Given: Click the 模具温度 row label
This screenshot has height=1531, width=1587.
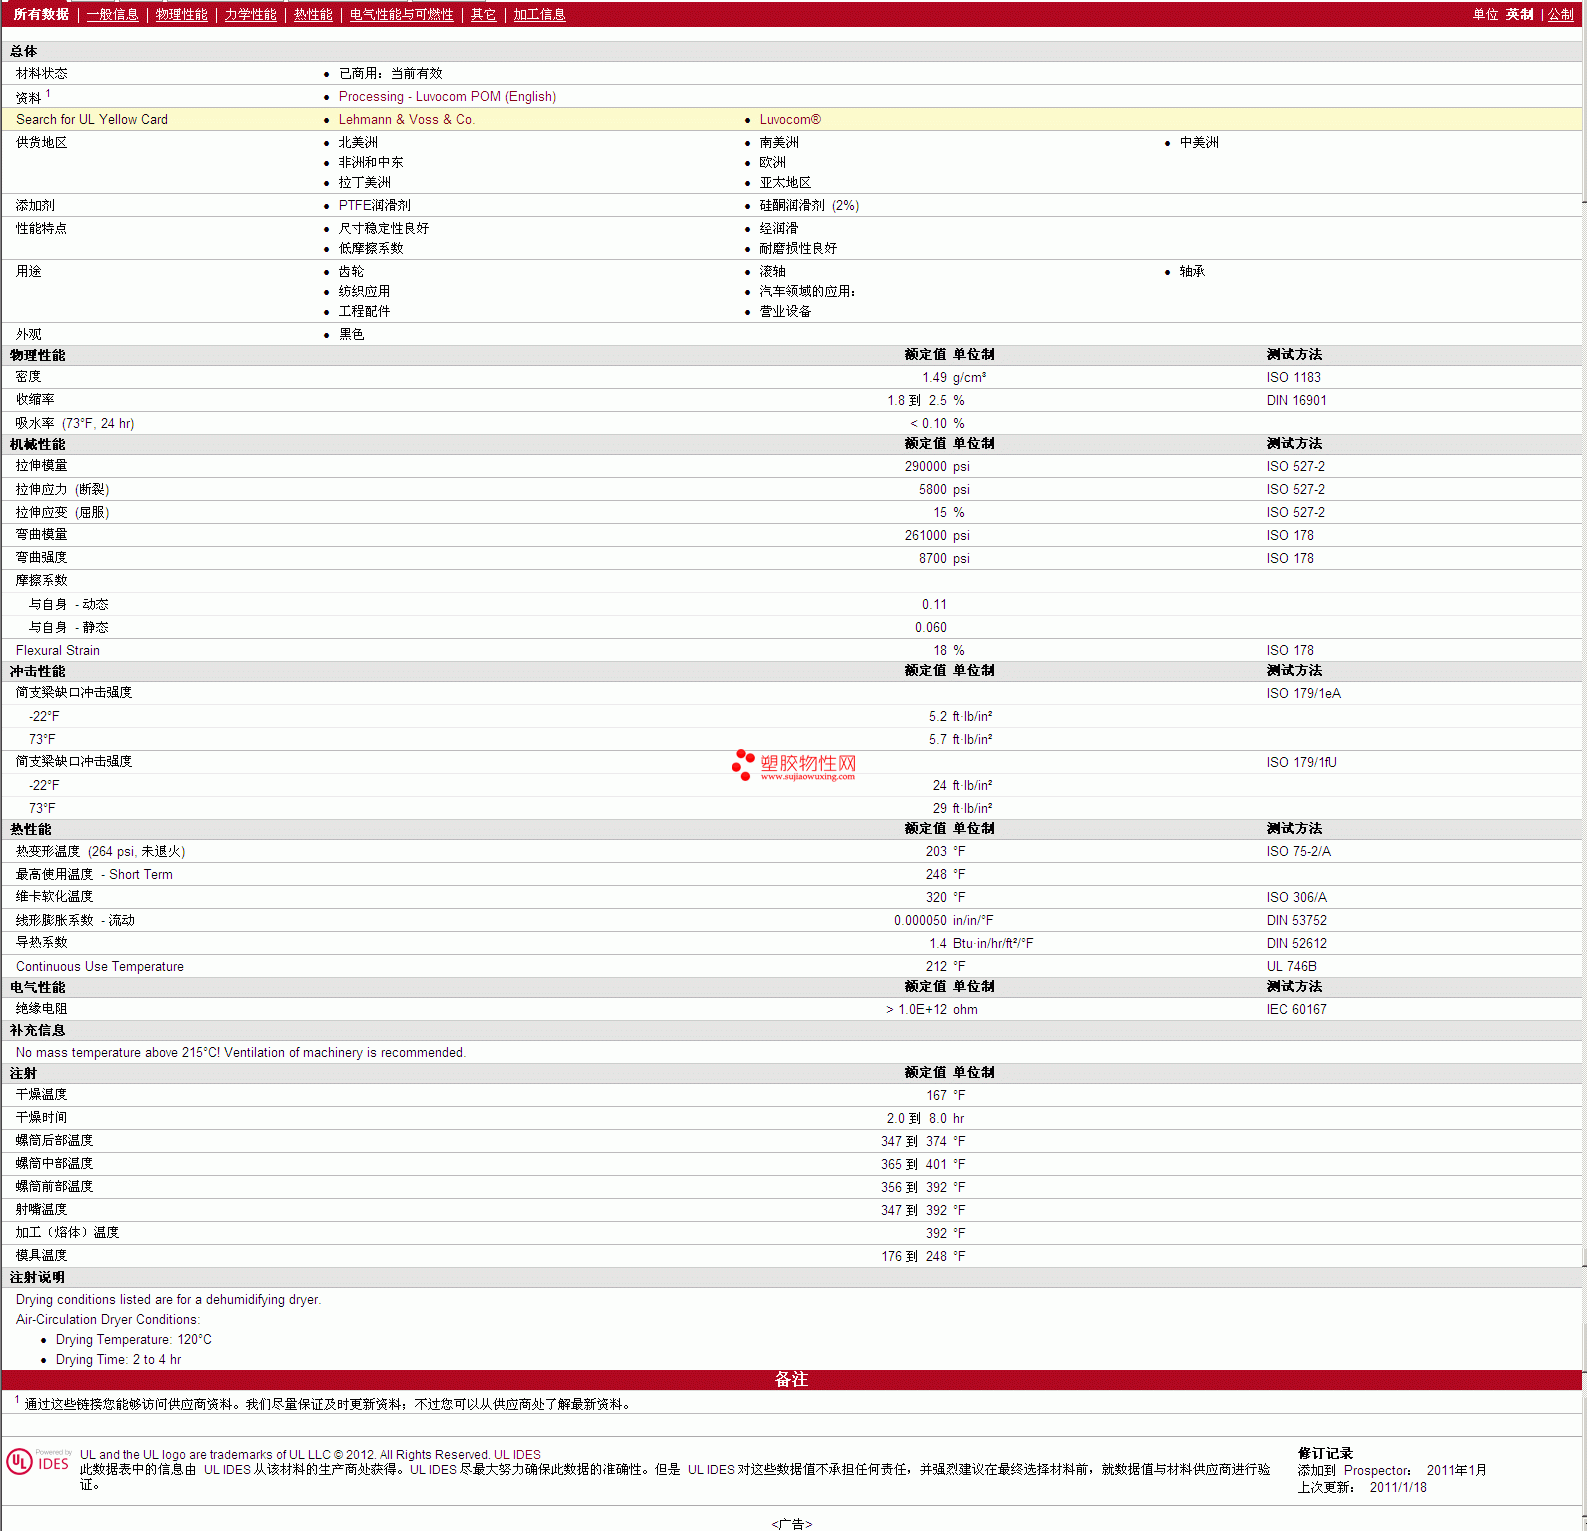Looking at the screenshot, I should tap(41, 1256).
